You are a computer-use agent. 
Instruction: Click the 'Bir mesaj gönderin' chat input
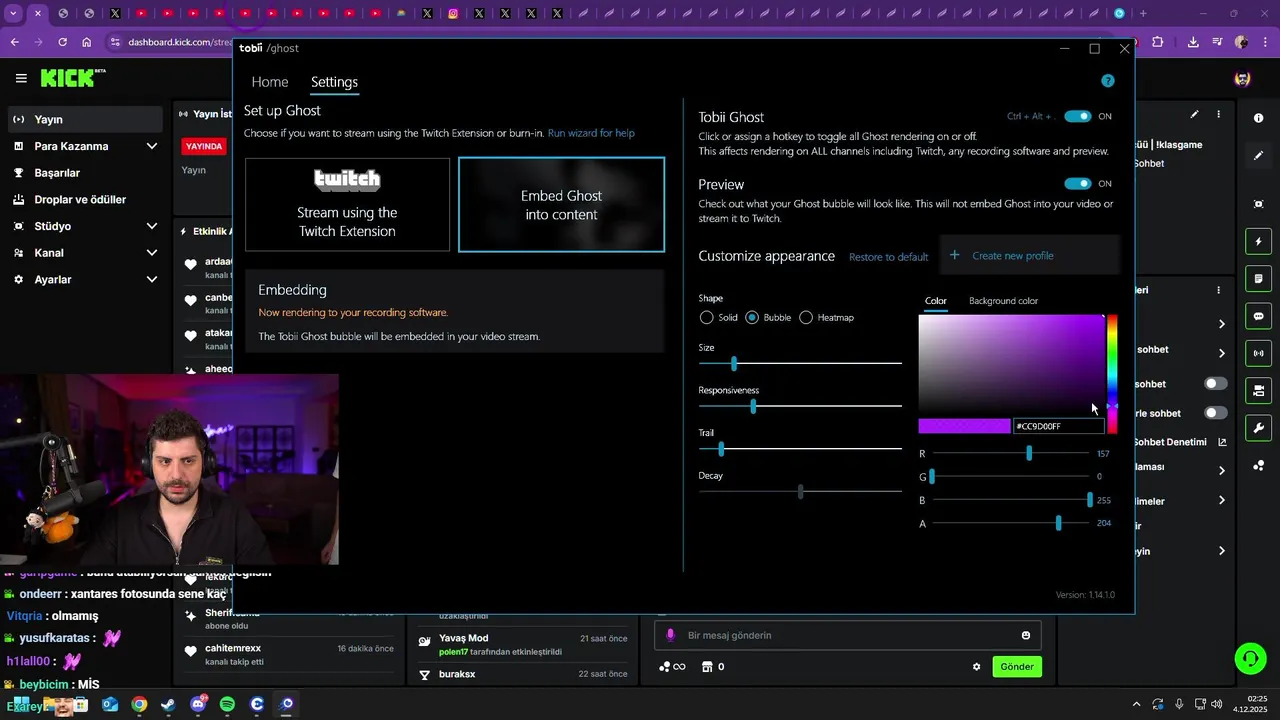point(848,635)
